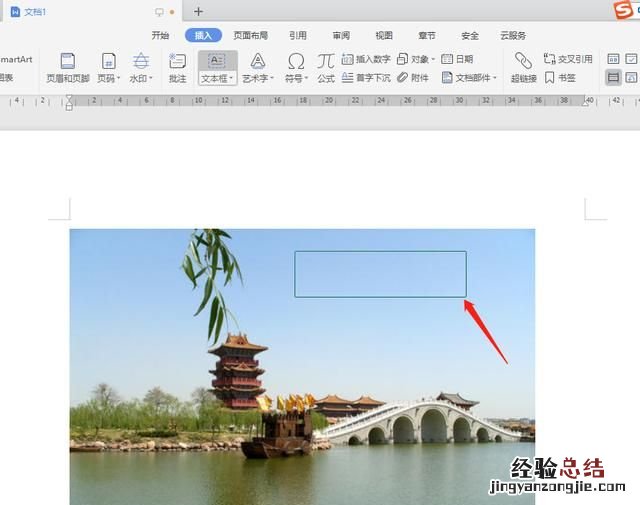Insert a bookmark with 书签
This screenshot has height=505, width=640.
562,77
